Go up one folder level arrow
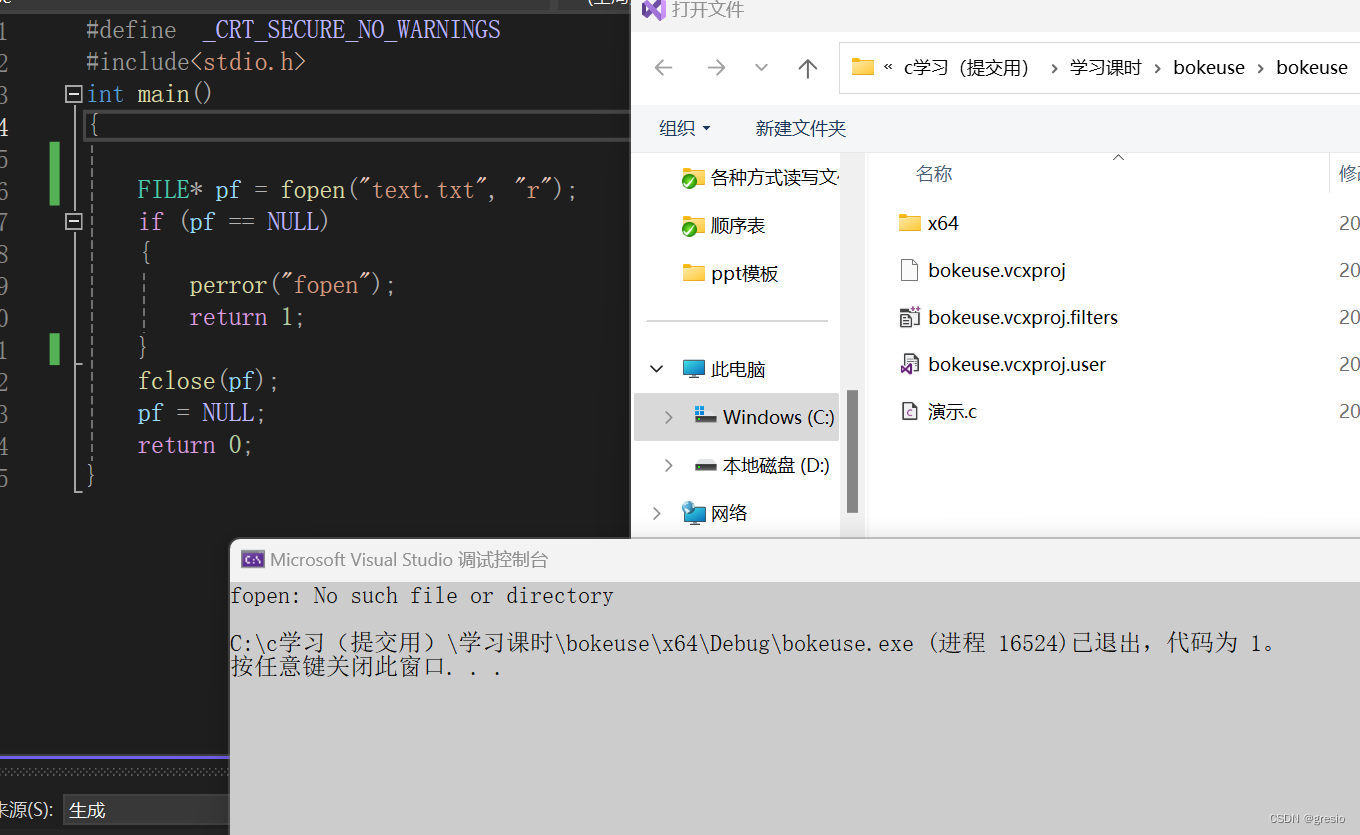Screen dimensions: 1360x835 [x=808, y=67]
